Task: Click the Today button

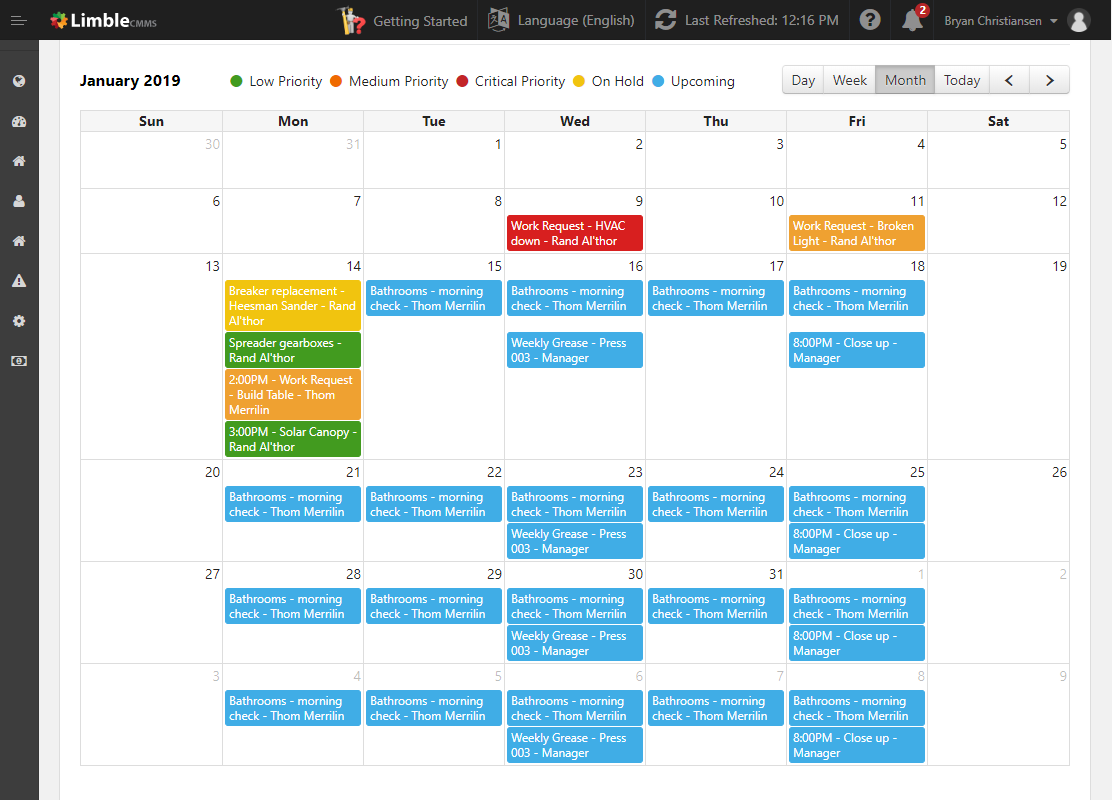Action: 962,80
